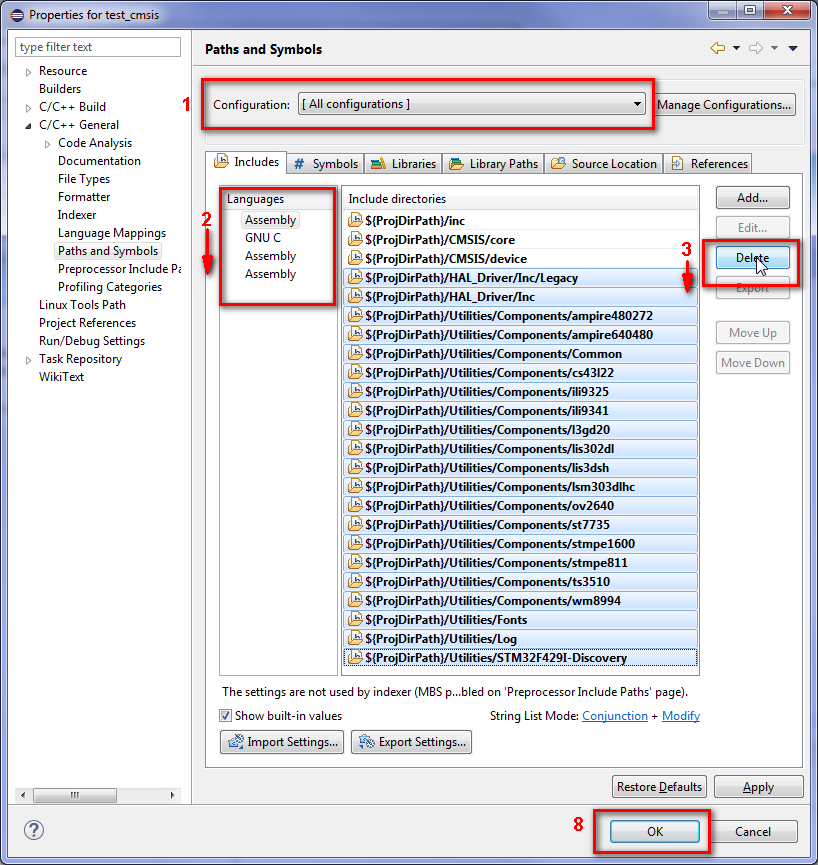The image size is (818, 865).
Task: Expand the Resource tree node
Action: 29,71
